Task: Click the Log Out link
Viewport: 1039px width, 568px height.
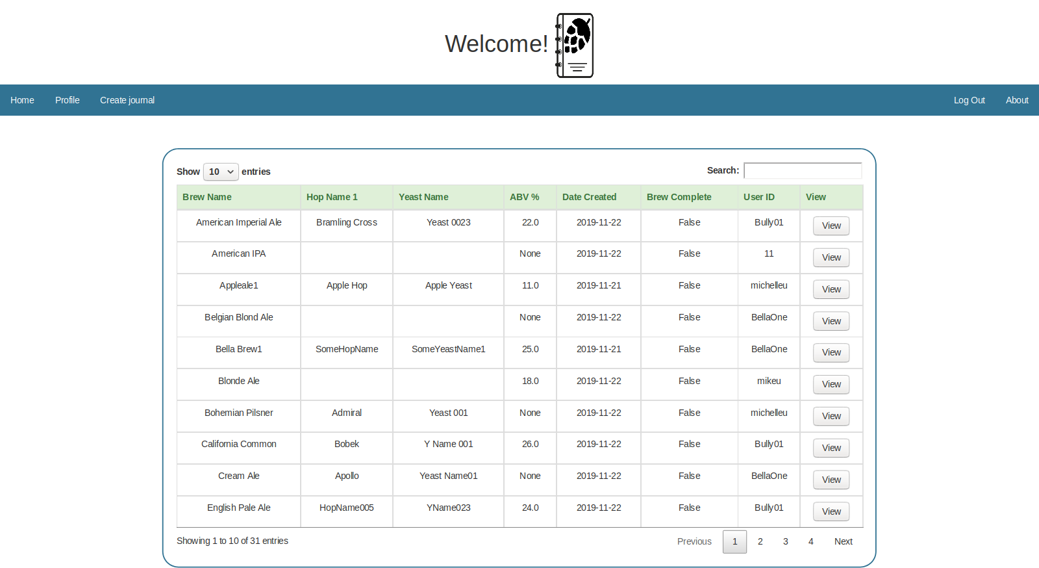Action: (968, 100)
